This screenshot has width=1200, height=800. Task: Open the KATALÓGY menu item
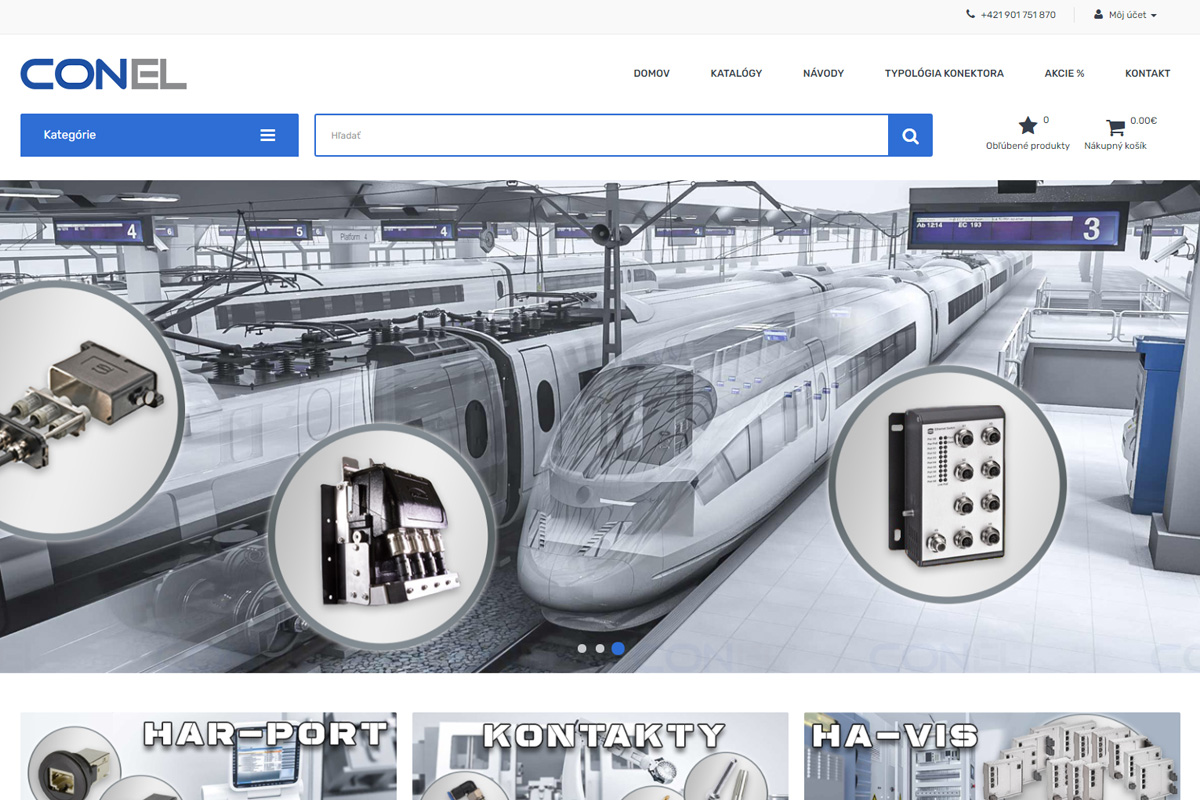(x=736, y=73)
